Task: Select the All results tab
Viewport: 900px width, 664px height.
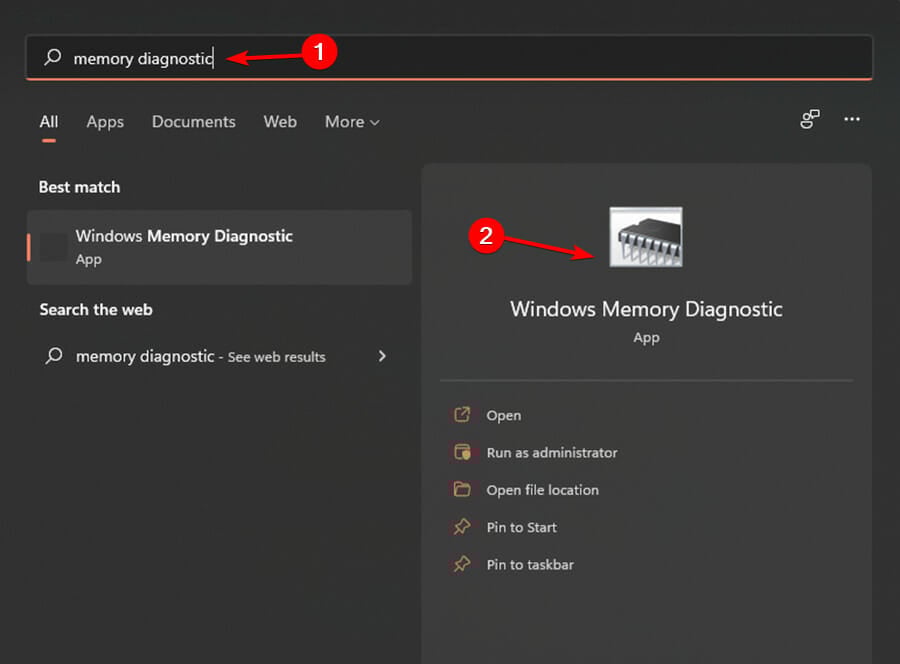Action: click(x=49, y=122)
